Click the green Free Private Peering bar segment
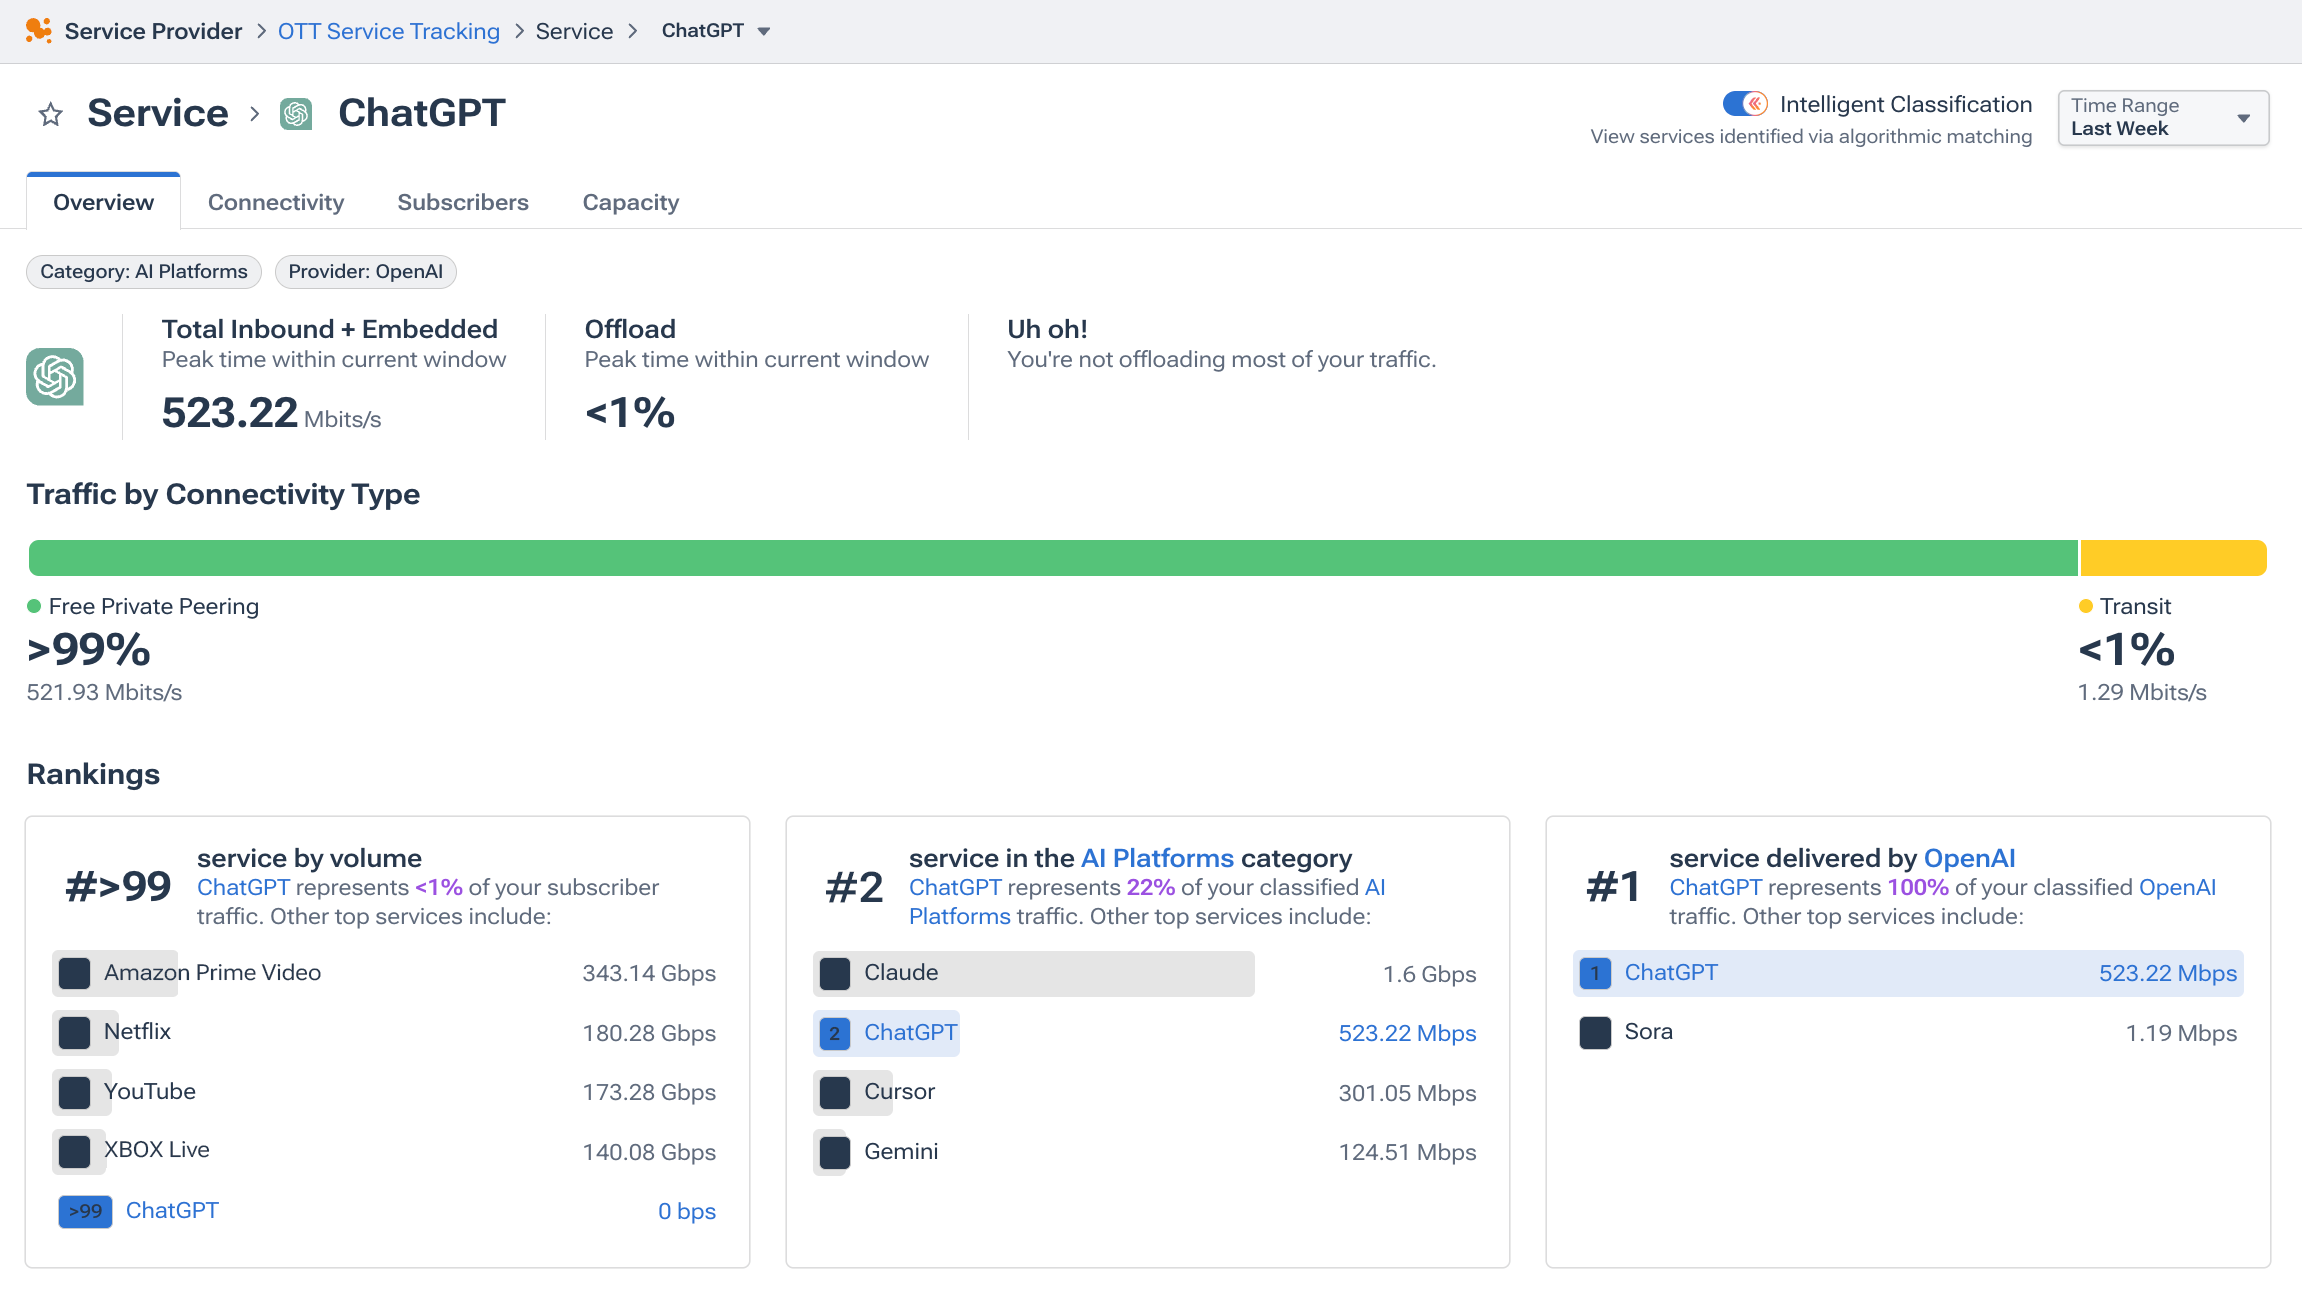The image size is (2302, 1302). pyautogui.click(x=1053, y=558)
